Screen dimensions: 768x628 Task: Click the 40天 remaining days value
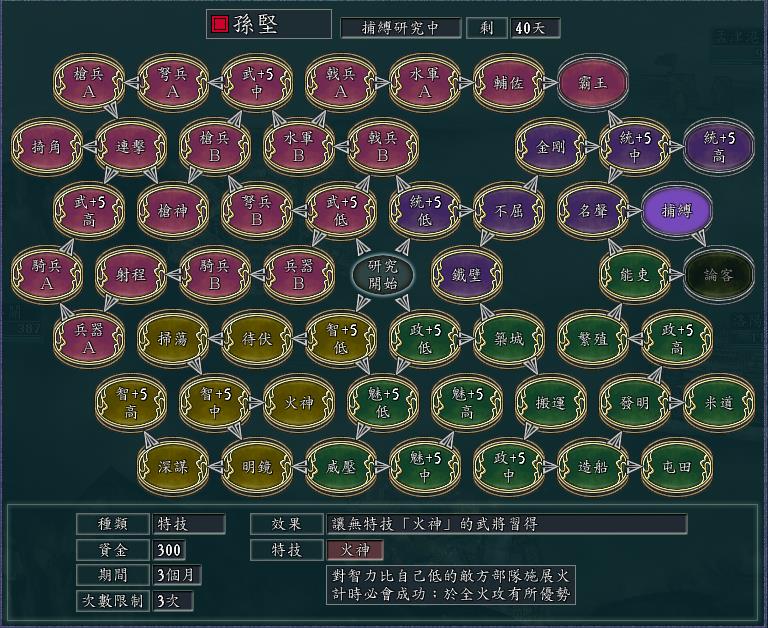(x=535, y=28)
